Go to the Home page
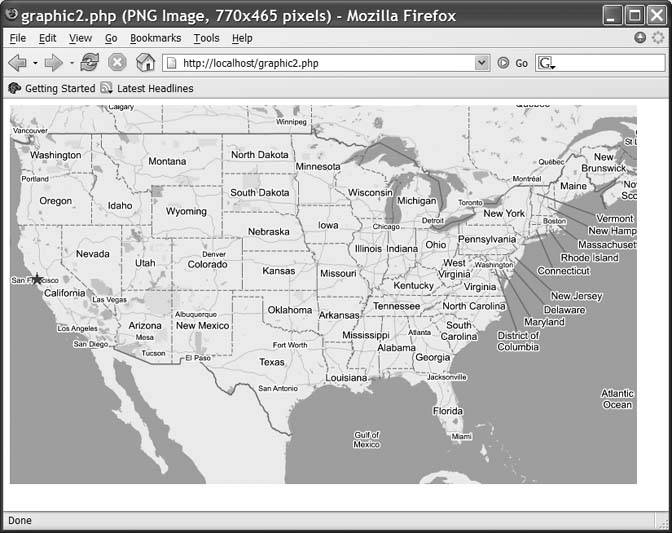Image resolution: width=672 pixels, height=533 pixels. (145, 63)
